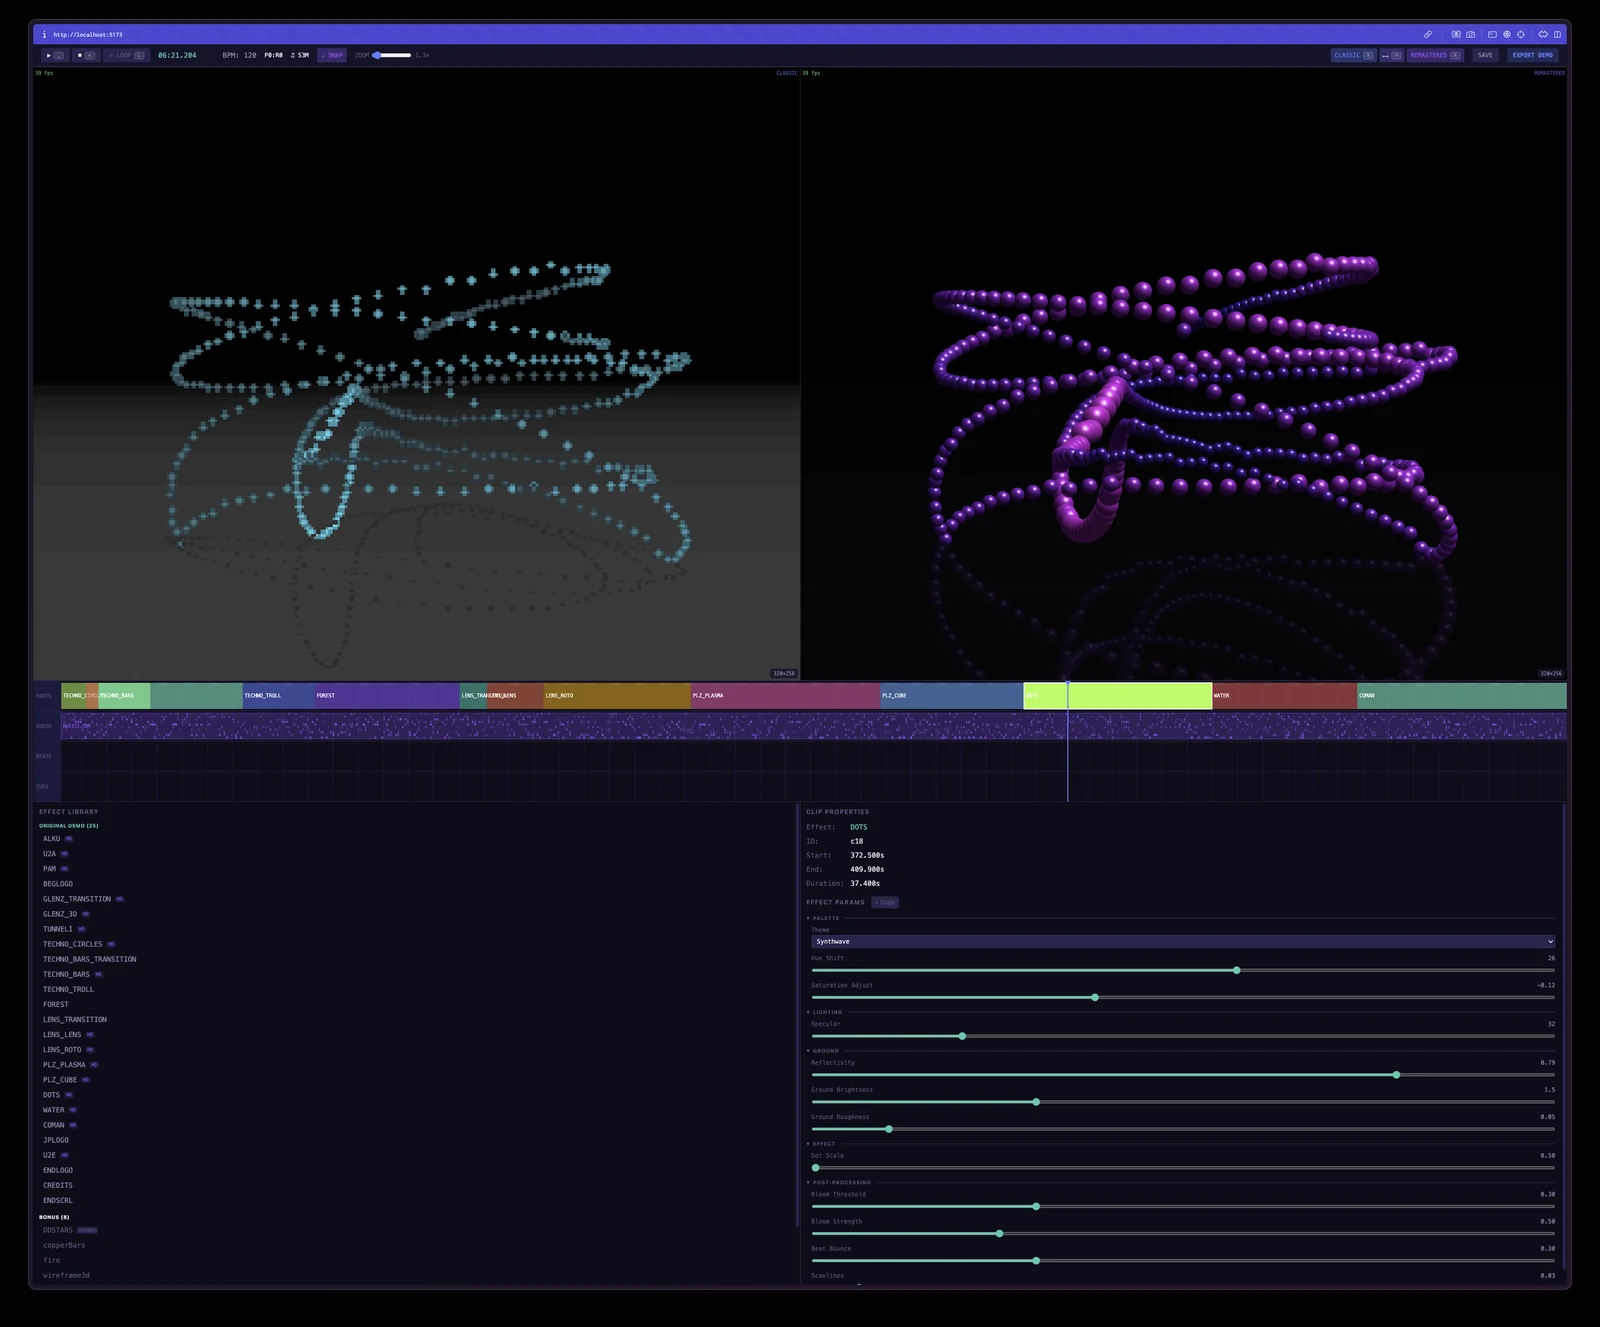Screen dimensions: 1600x1327
Task: Click the SAVE button
Action: click(1485, 55)
